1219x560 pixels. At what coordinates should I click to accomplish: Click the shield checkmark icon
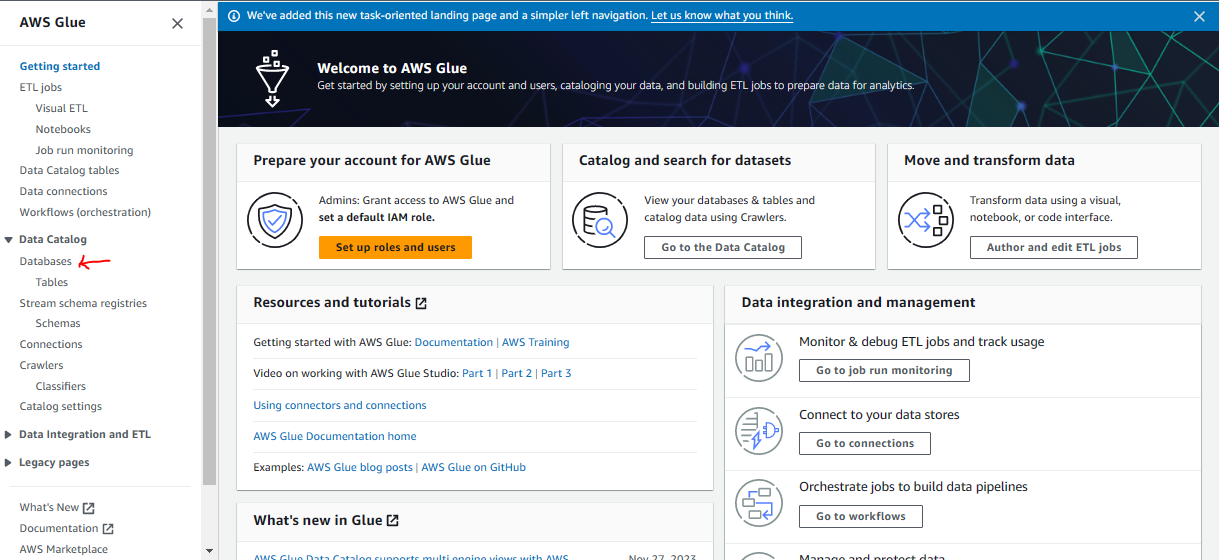point(274,218)
